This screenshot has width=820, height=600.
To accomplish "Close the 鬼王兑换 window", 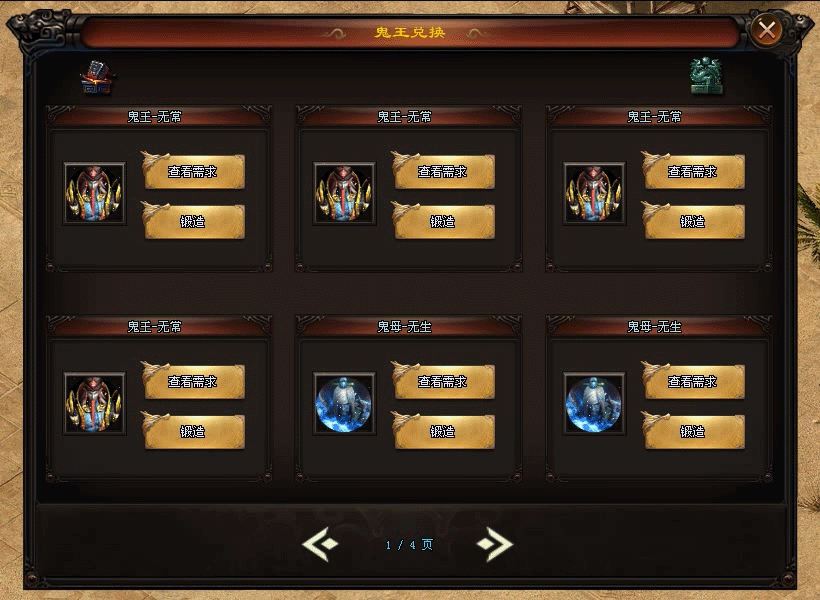I will (767, 30).
